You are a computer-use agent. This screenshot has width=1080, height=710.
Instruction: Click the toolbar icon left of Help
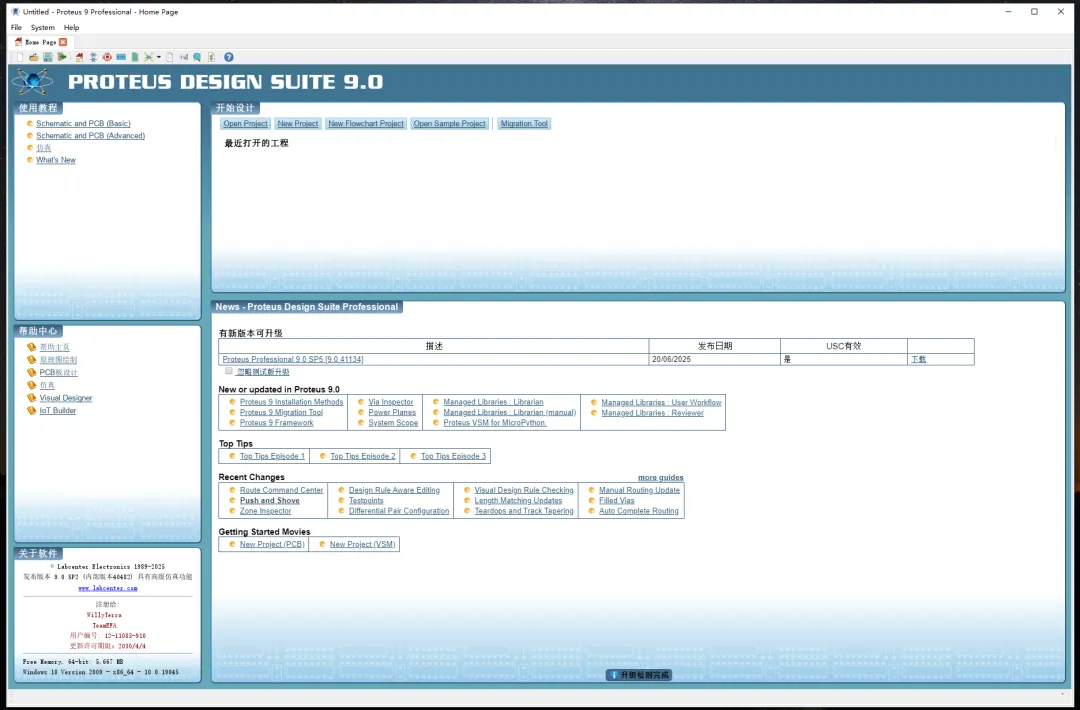click(211, 57)
